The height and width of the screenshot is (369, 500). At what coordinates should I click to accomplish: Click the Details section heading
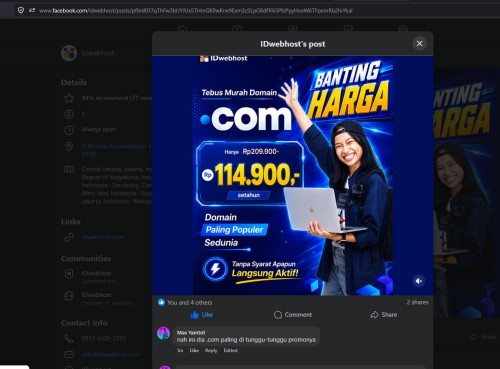pos(74,82)
